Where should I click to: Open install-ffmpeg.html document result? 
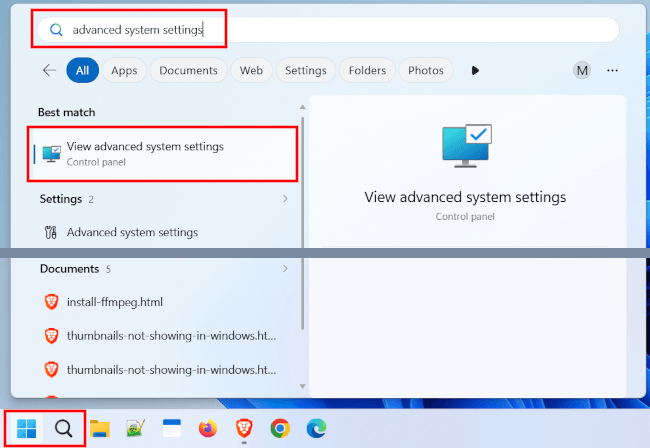pos(163,302)
